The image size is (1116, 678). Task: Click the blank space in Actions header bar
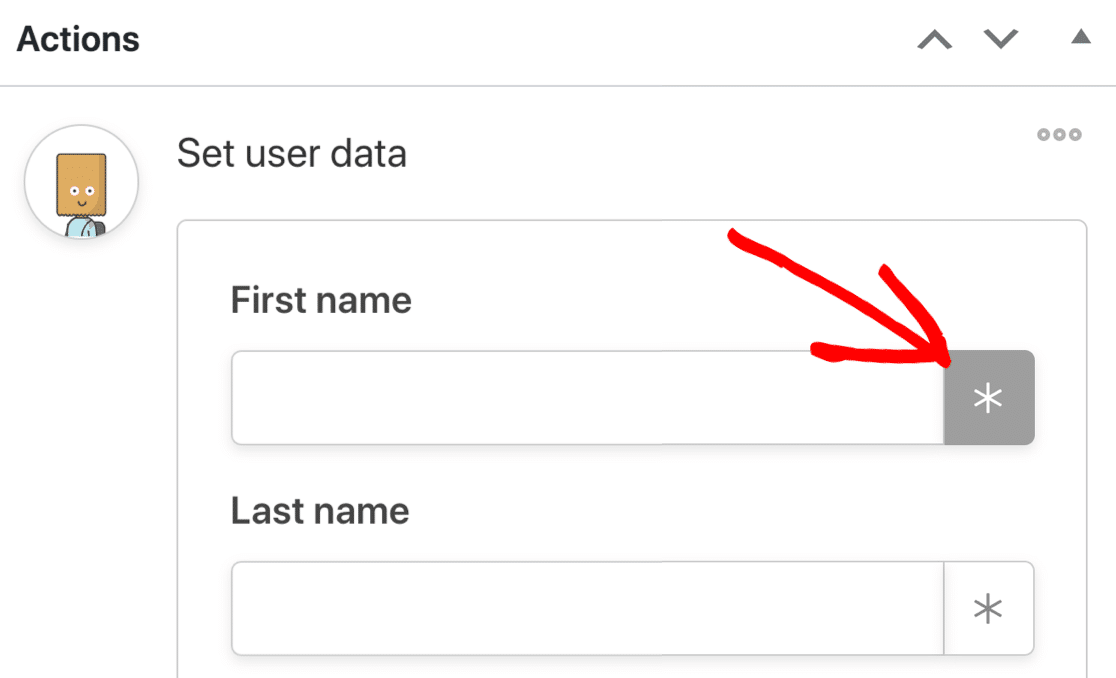pyautogui.click(x=520, y=40)
